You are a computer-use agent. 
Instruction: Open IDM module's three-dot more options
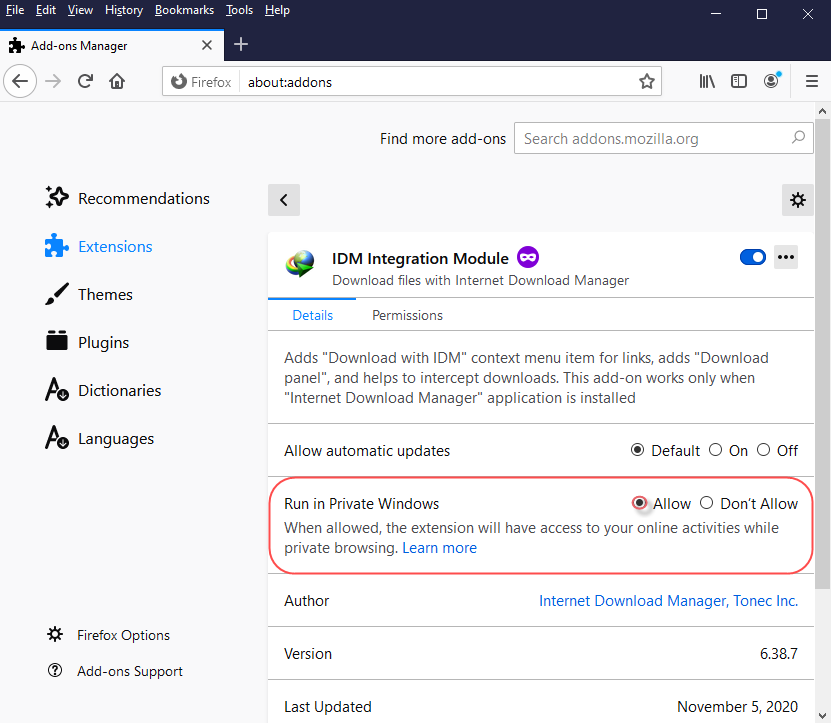[x=785, y=257]
